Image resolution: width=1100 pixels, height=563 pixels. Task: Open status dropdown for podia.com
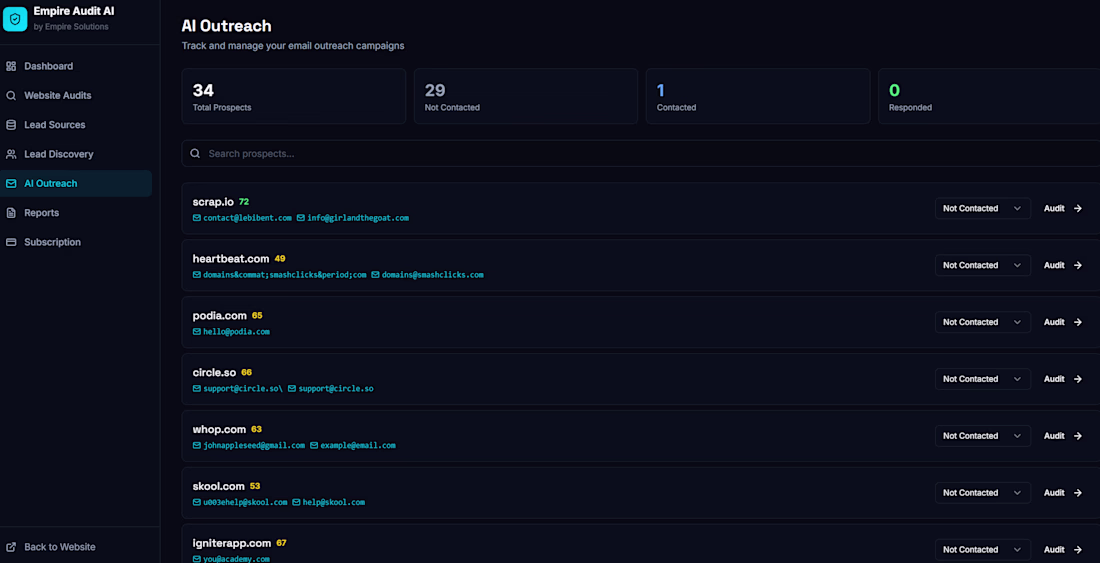click(x=982, y=322)
